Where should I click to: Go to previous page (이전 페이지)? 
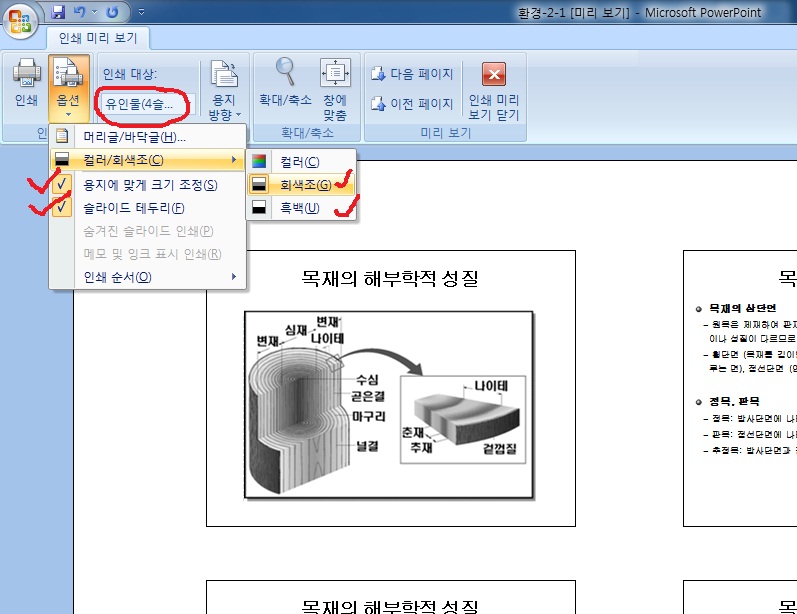[412, 103]
